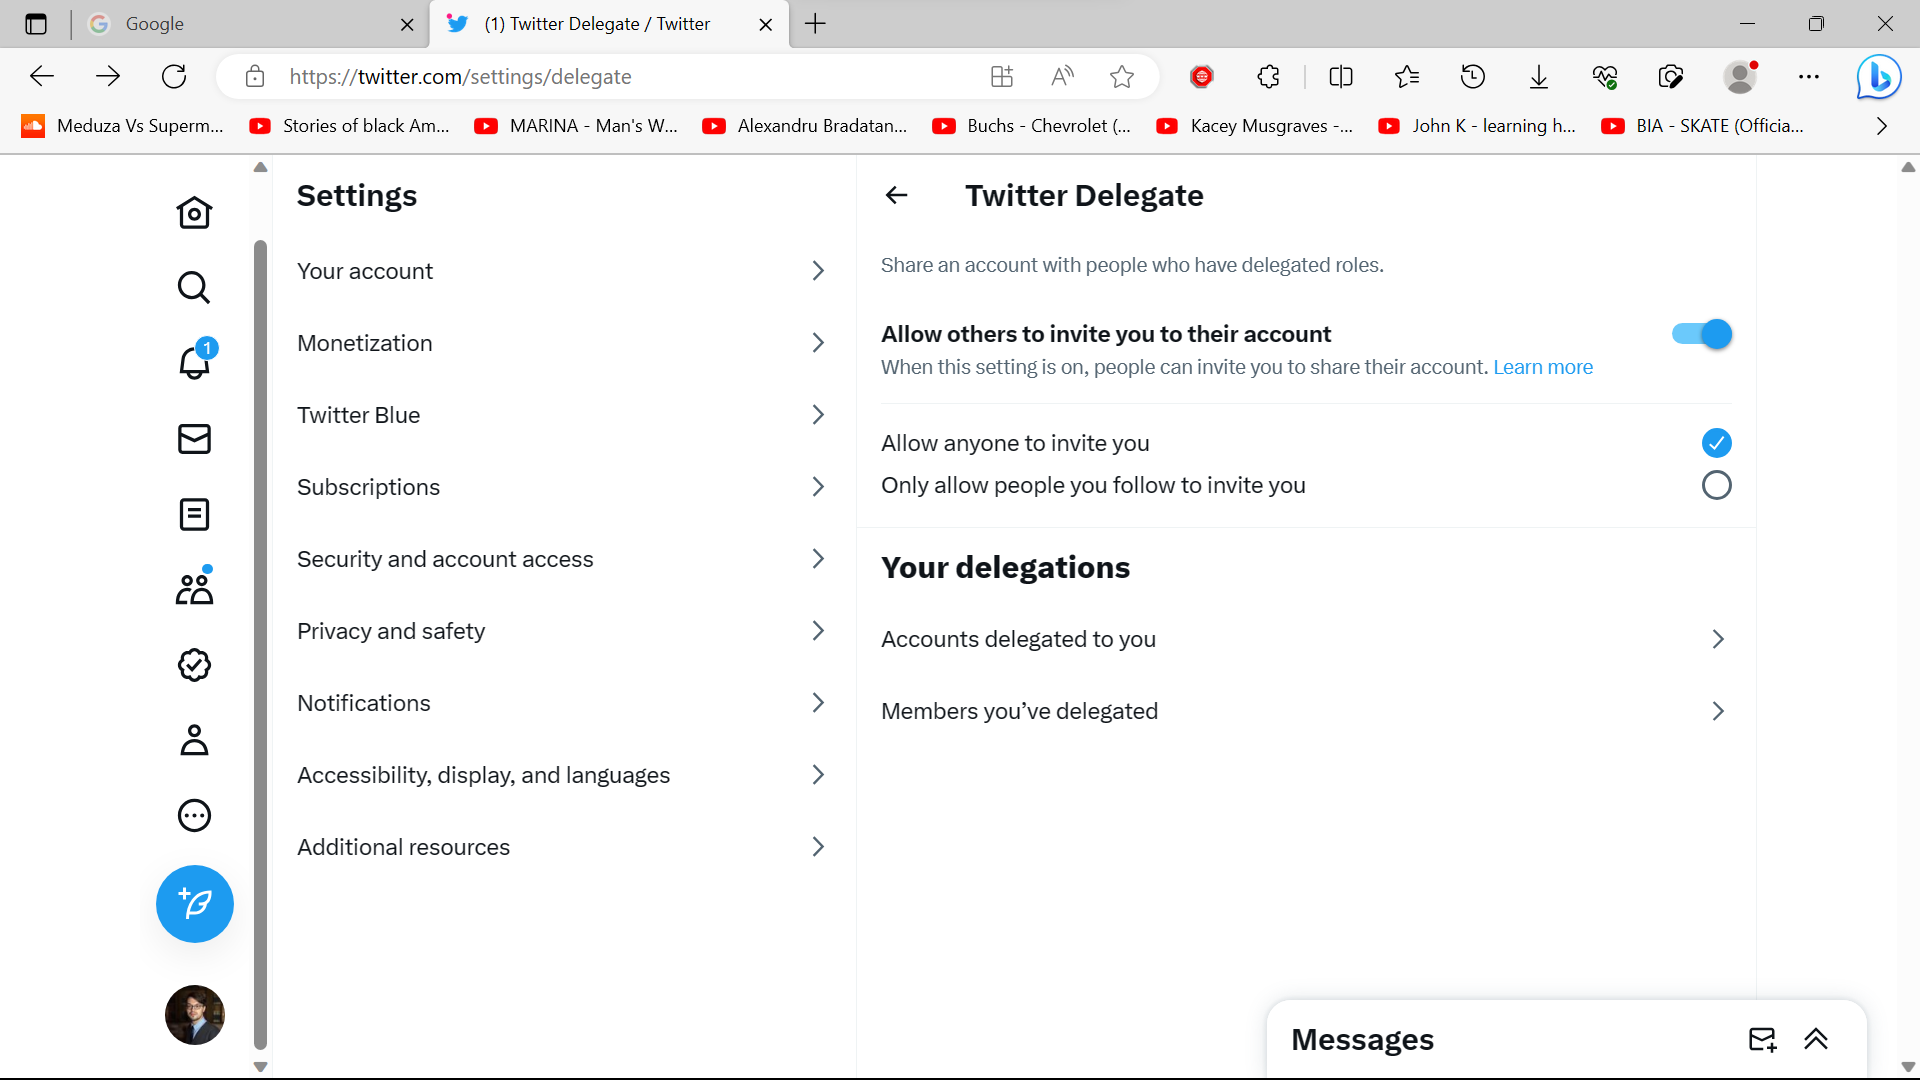Open Stories of black Am... bookmark
The height and width of the screenshot is (1080, 1924).
click(350, 126)
